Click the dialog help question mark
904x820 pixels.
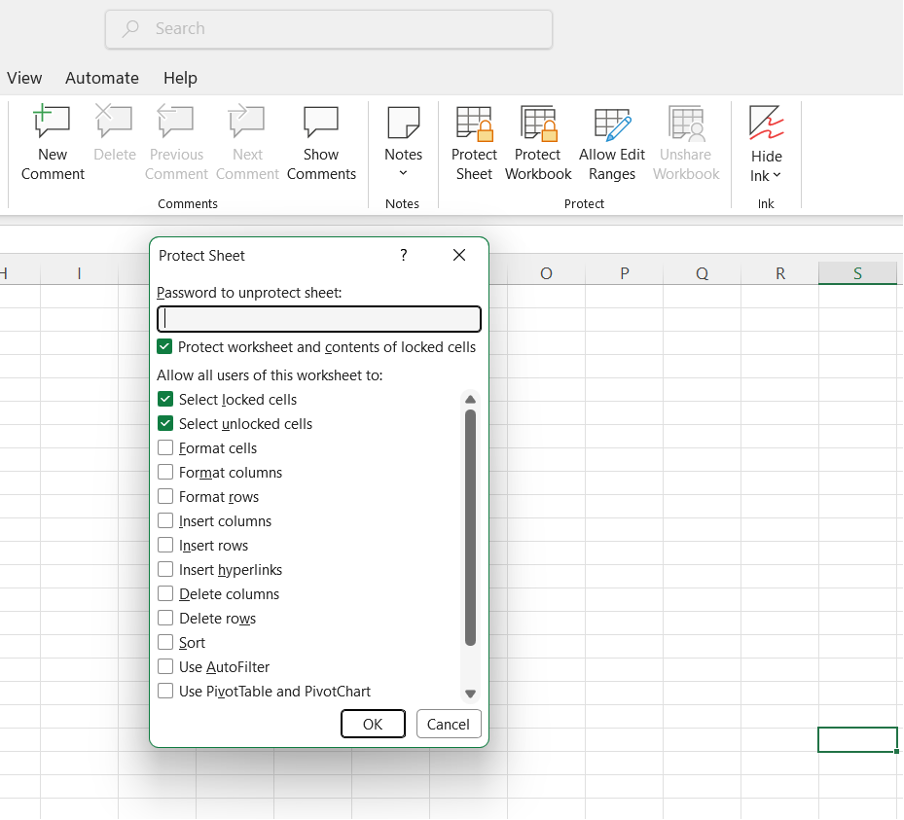404,255
